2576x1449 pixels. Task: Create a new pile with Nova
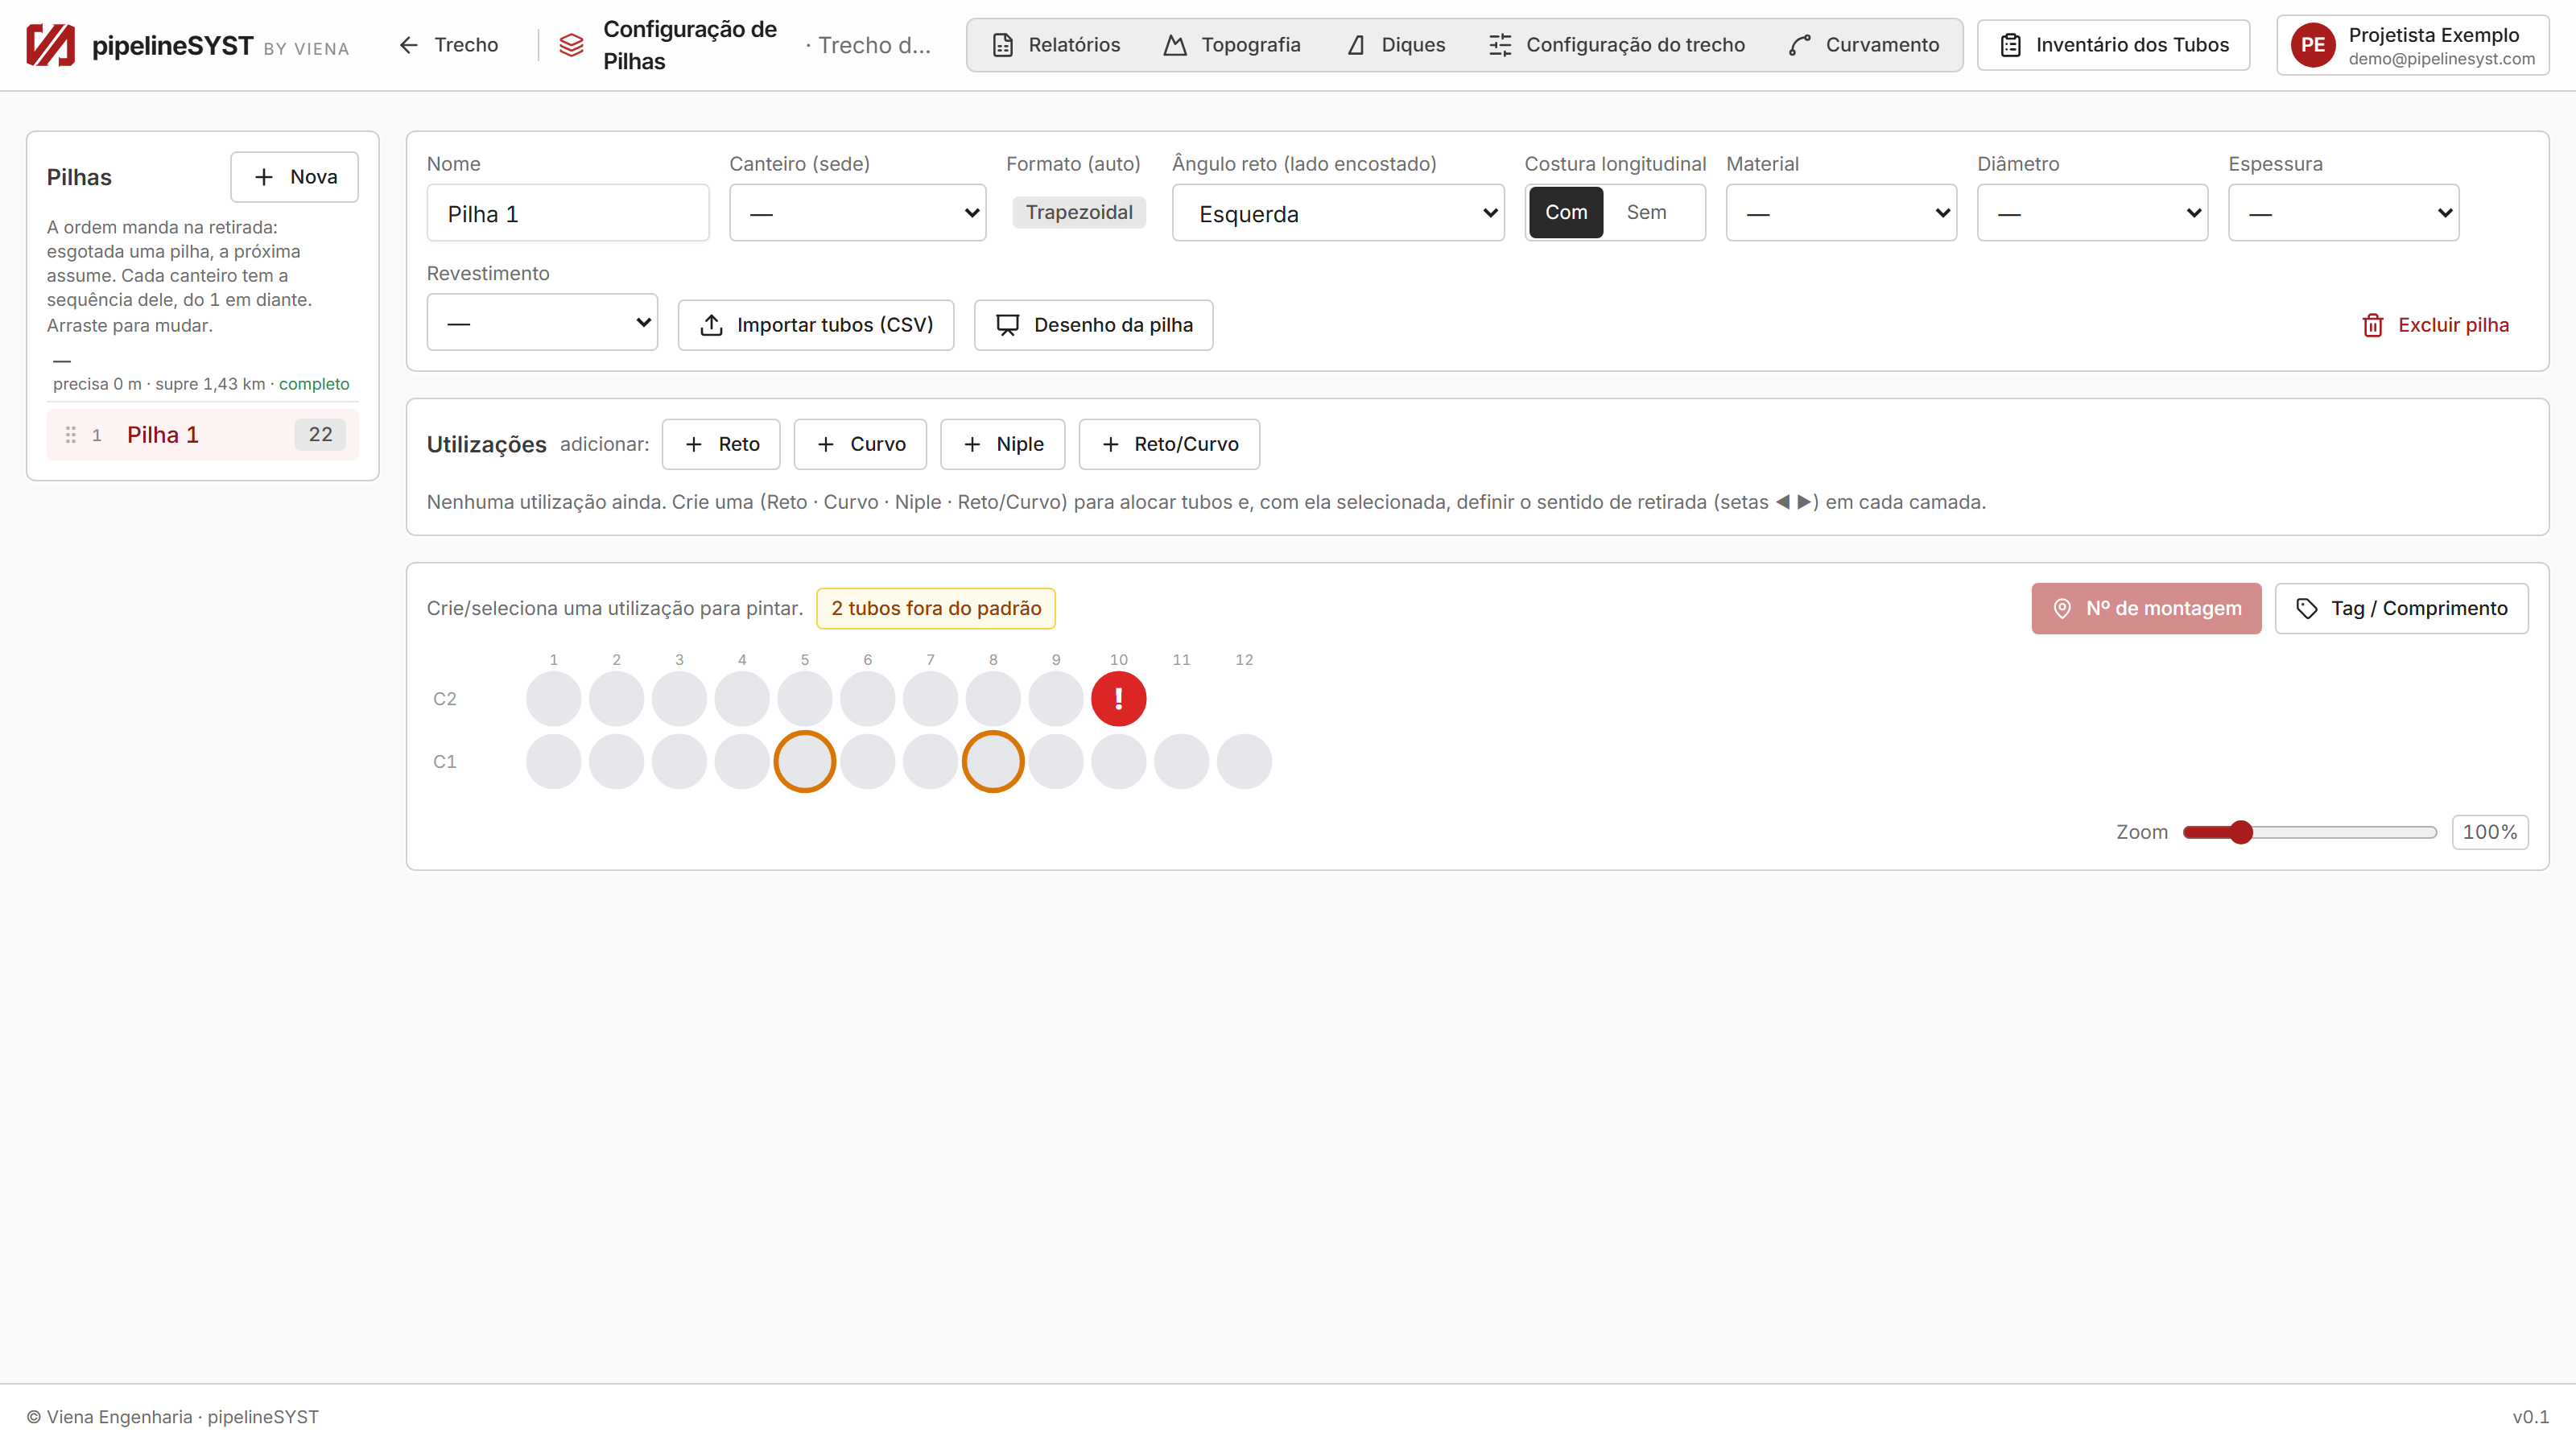294,177
